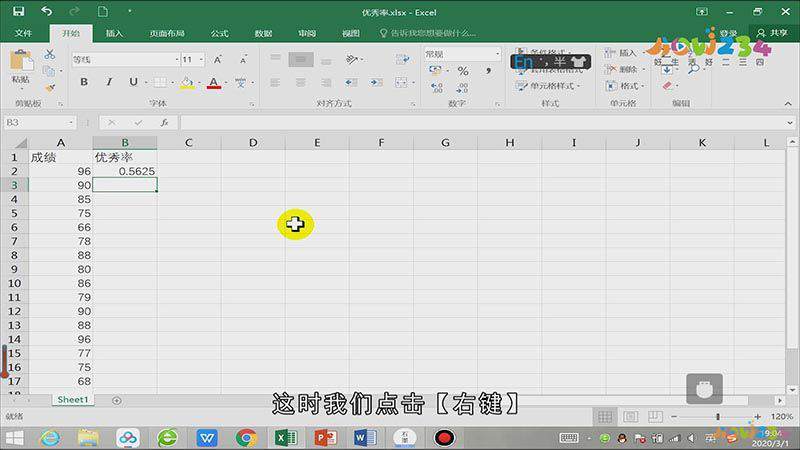
Task: Center text horizontally
Action: (x=301, y=82)
